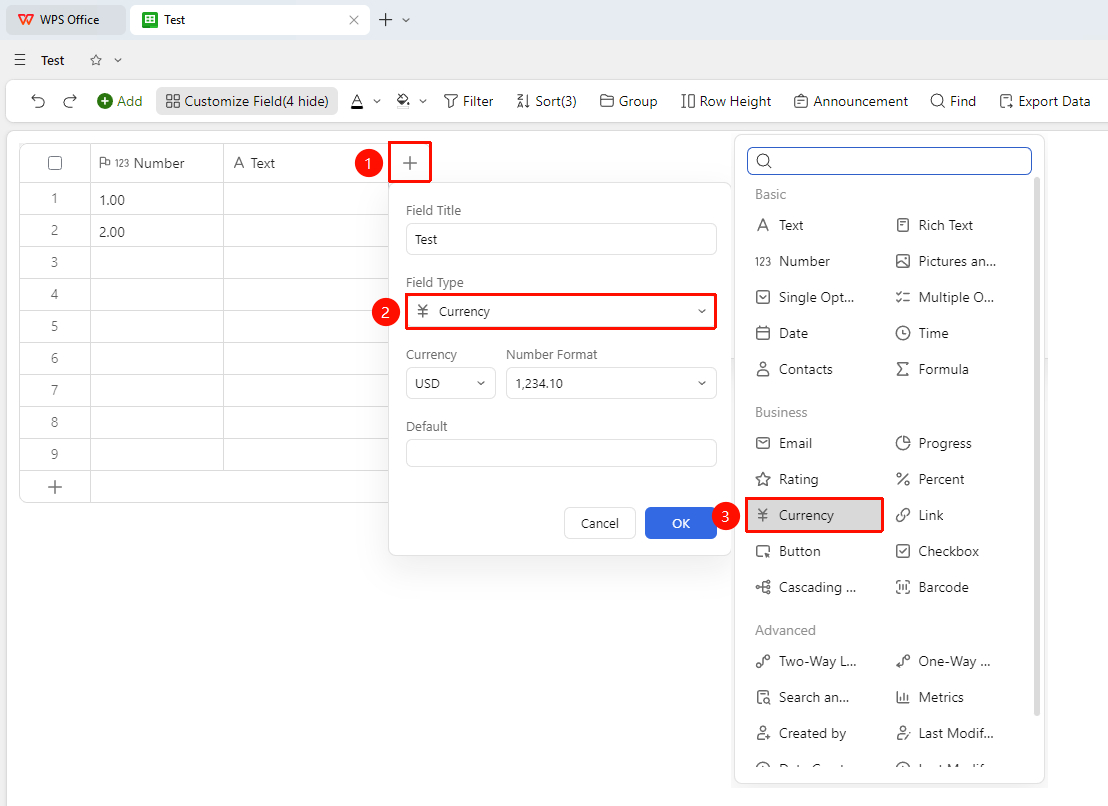Open Customize Field settings
Viewport: 1108px width, 806px height.
pyautogui.click(x=247, y=101)
